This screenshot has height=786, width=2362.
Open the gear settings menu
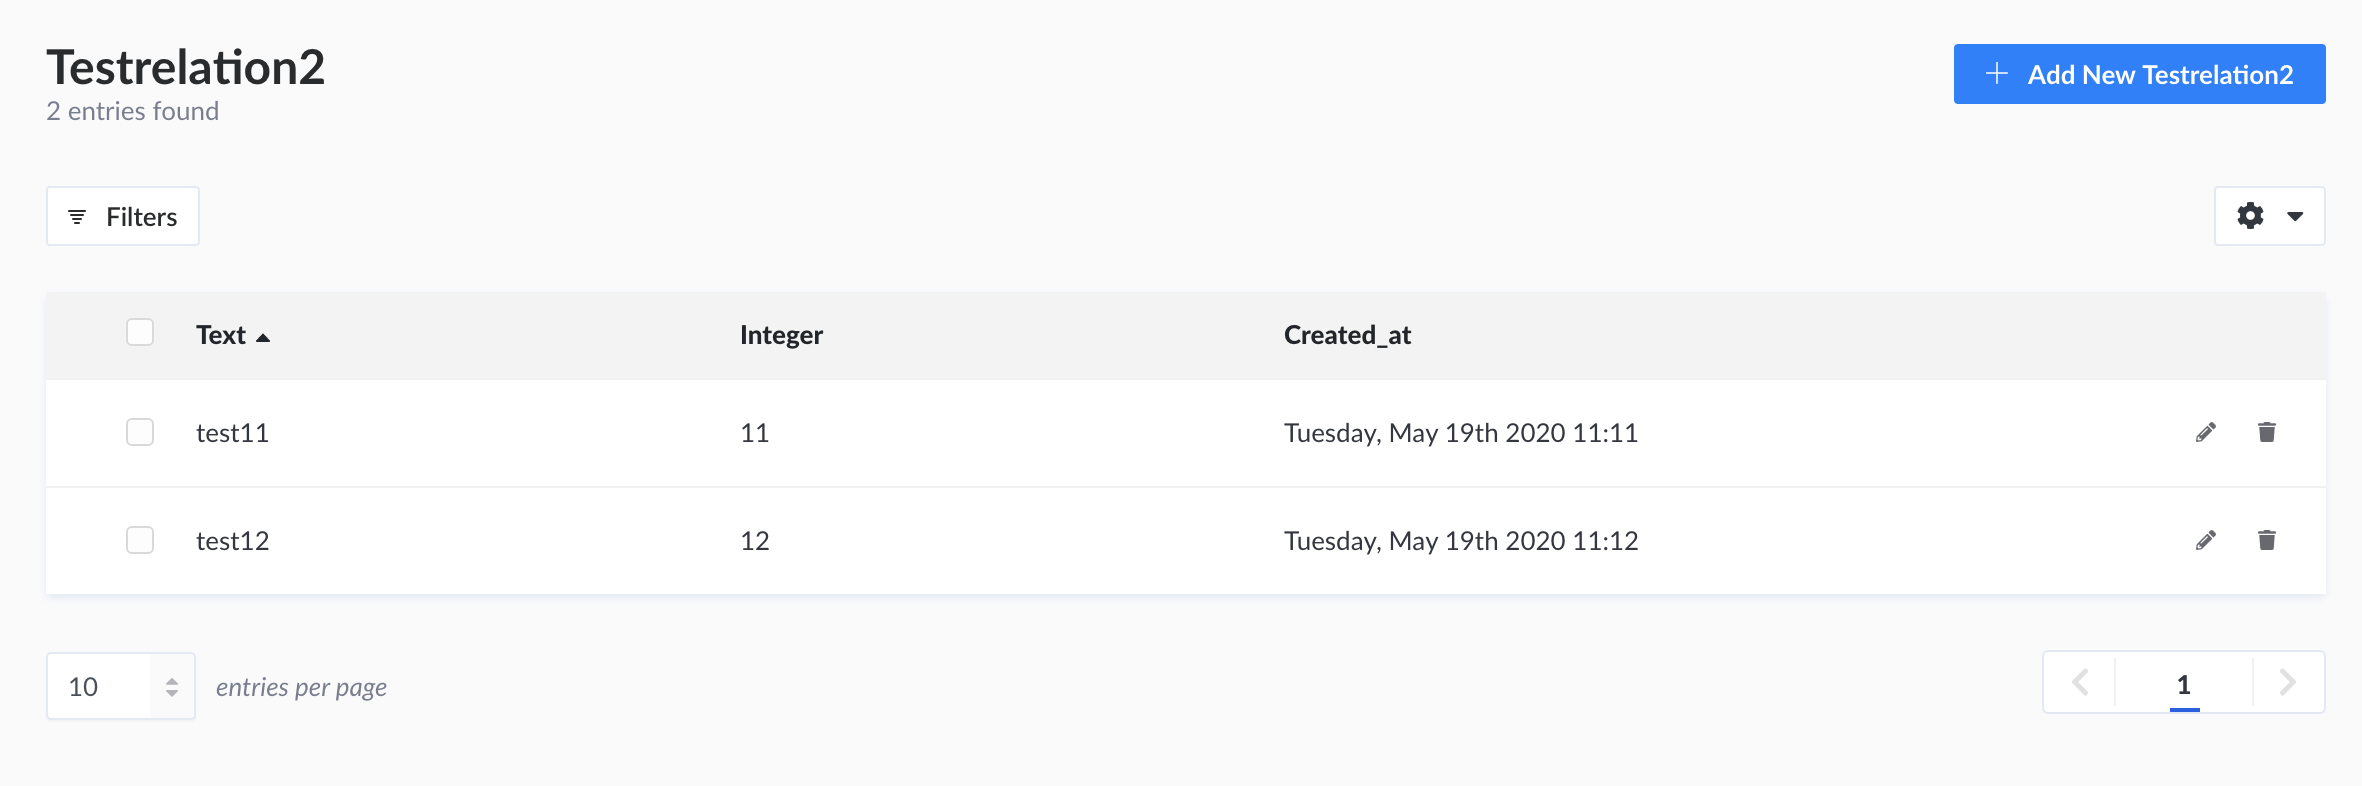point(2250,216)
